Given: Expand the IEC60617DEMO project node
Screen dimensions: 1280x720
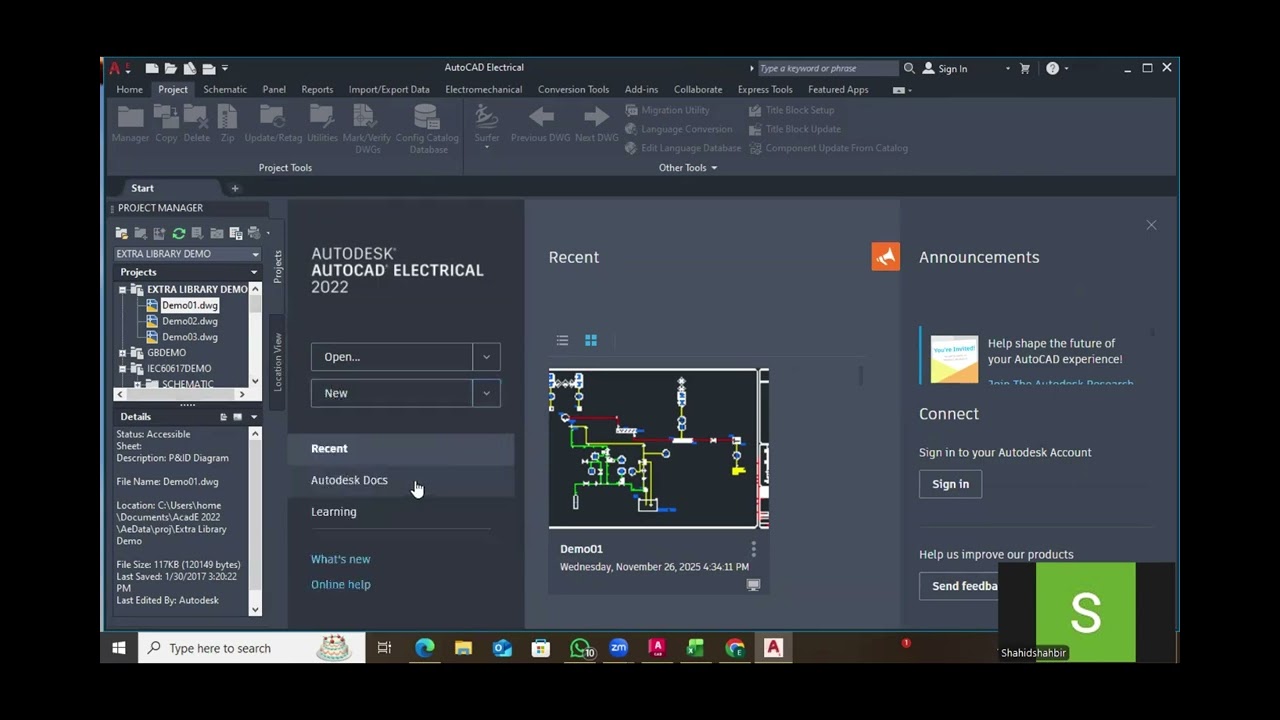Looking at the screenshot, I should click(x=123, y=369).
